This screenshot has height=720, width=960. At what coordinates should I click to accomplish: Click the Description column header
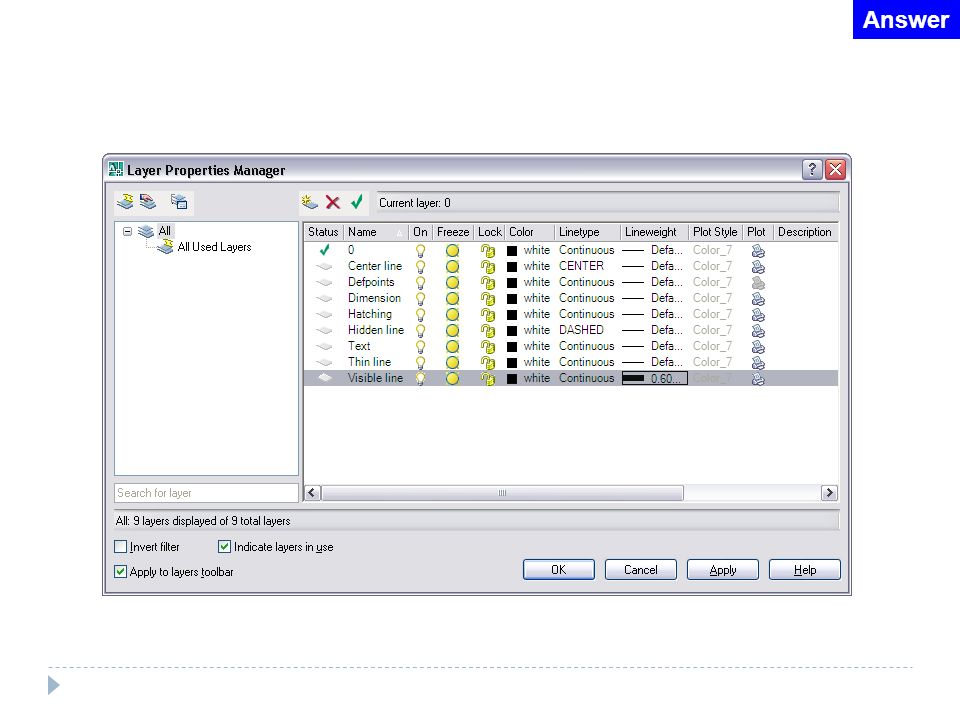click(x=805, y=232)
